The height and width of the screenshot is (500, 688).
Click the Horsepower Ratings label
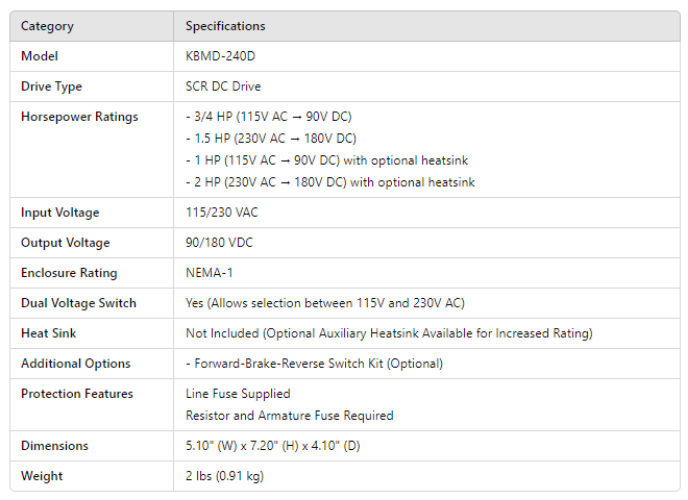(79, 117)
